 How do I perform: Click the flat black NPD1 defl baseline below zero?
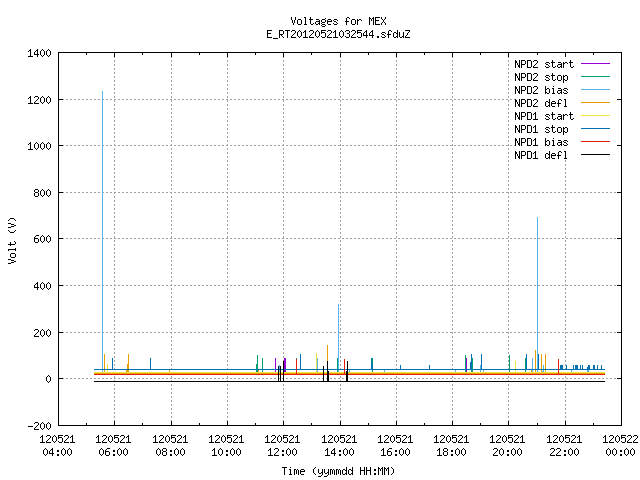tap(349, 381)
